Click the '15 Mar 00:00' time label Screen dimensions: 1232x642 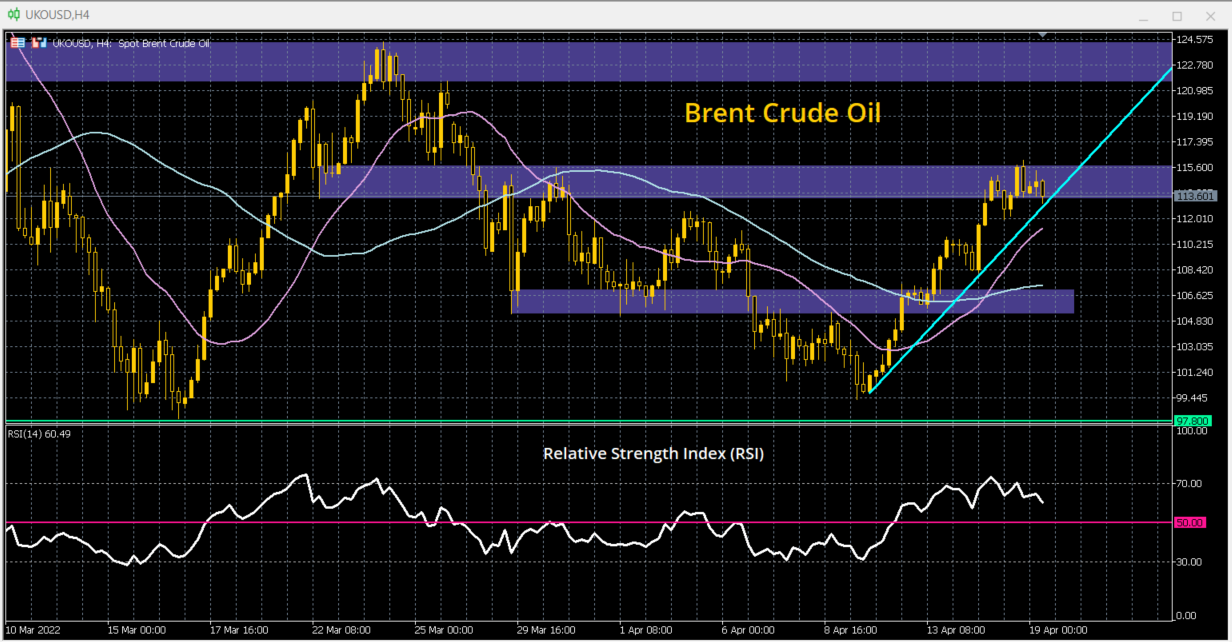pos(136,631)
